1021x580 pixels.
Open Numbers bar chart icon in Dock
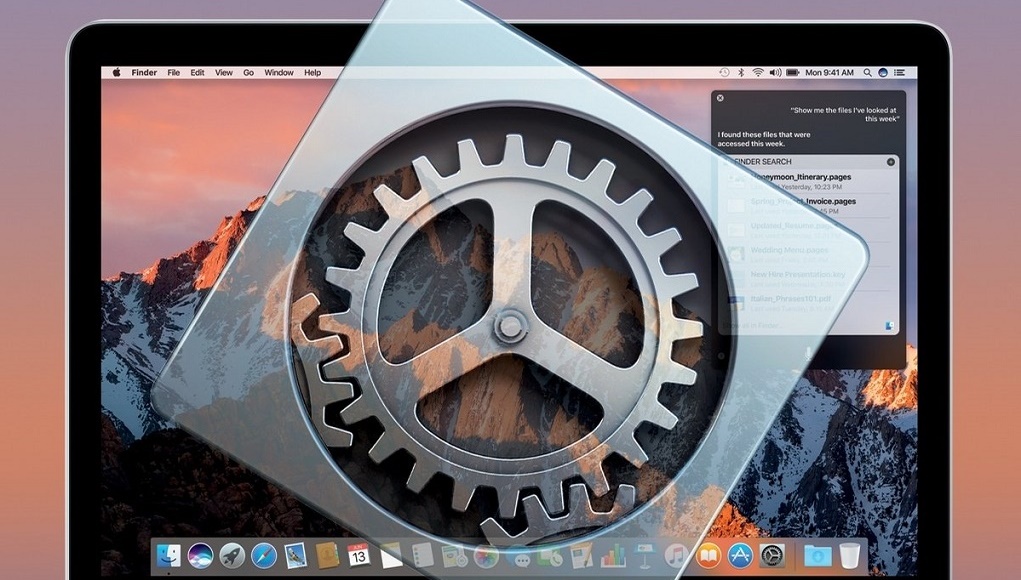pos(613,556)
